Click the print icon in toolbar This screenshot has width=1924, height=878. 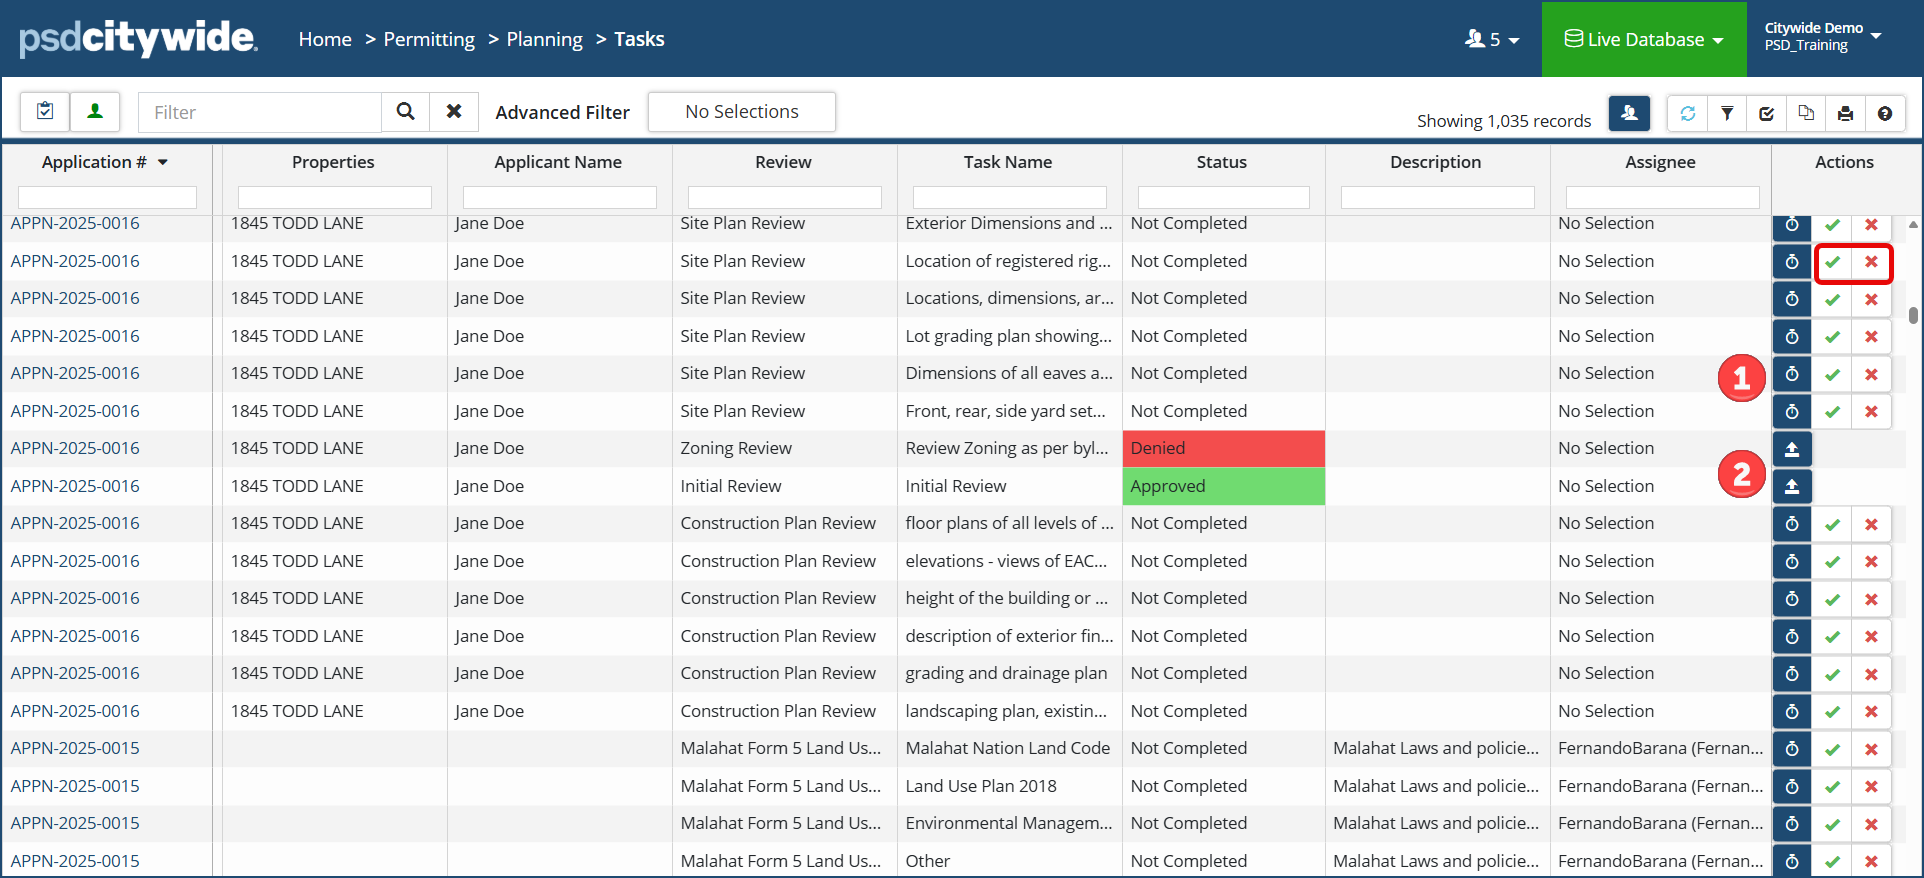(1845, 114)
